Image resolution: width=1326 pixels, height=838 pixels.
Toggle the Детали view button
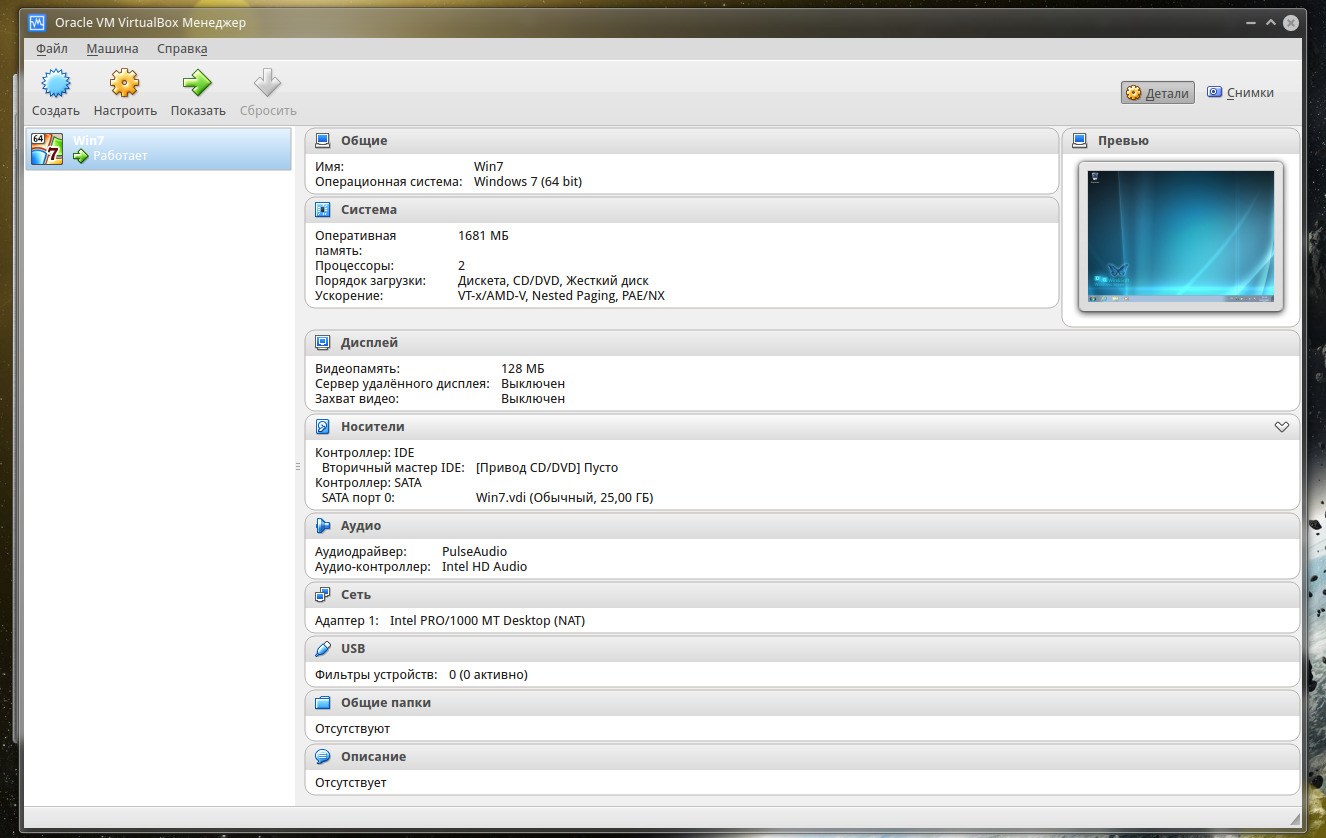pyautogui.click(x=1157, y=93)
